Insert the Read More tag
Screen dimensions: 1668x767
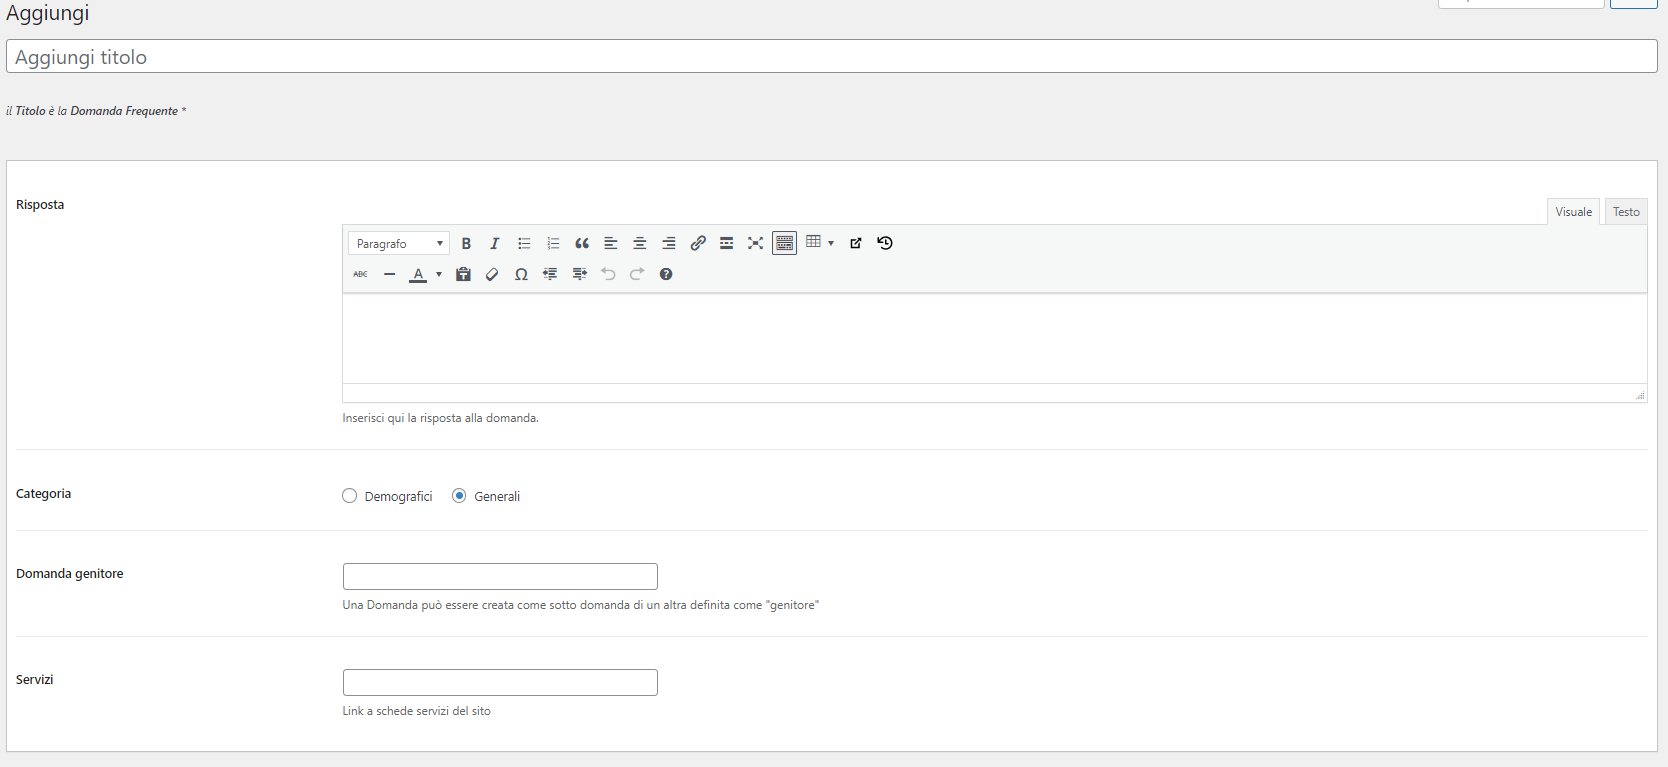click(727, 243)
